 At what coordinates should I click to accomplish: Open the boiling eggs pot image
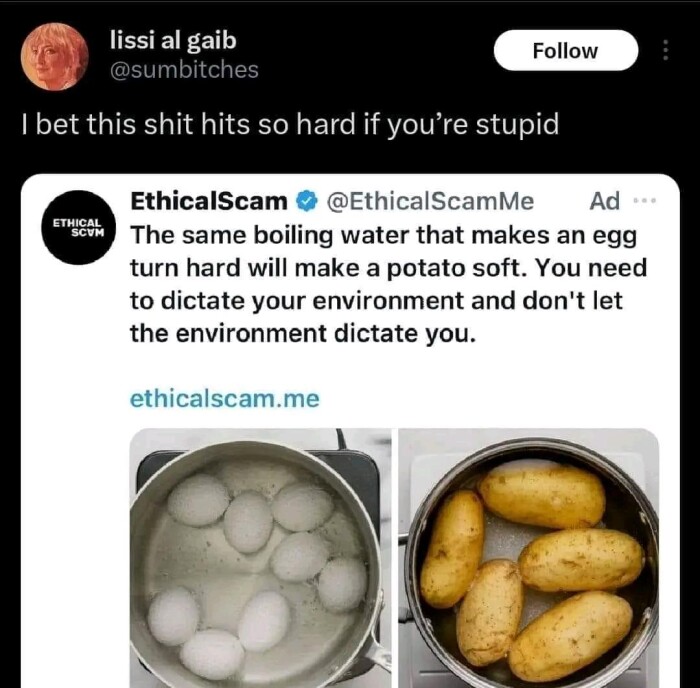click(x=259, y=558)
